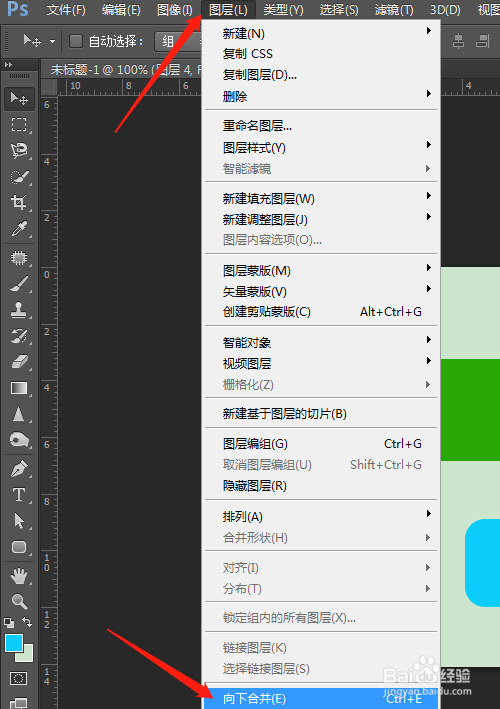Choose 复制图层(D)...
Image resolution: width=500 pixels, height=709 pixels.
(x=321, y=75)
